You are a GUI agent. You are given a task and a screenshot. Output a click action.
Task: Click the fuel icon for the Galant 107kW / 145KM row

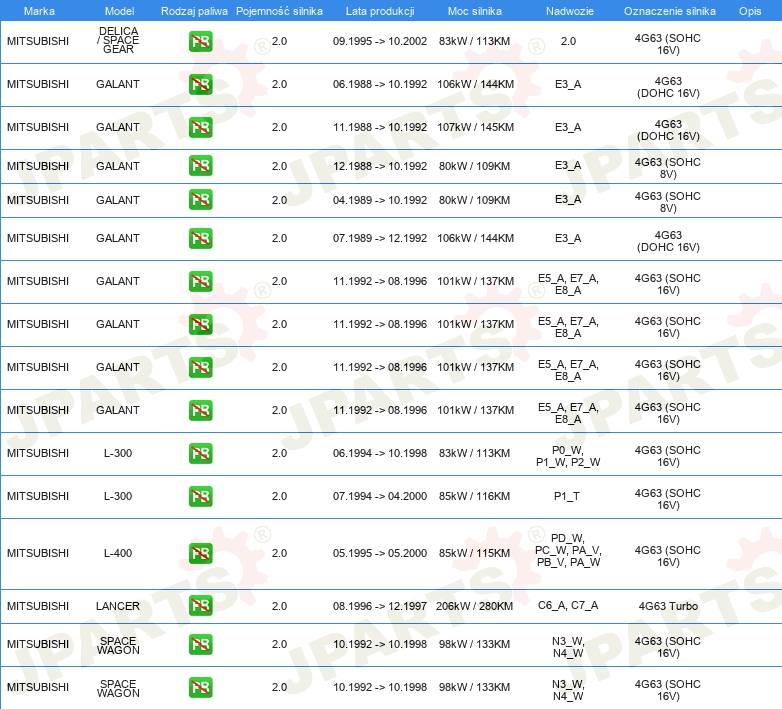(200, 127)
